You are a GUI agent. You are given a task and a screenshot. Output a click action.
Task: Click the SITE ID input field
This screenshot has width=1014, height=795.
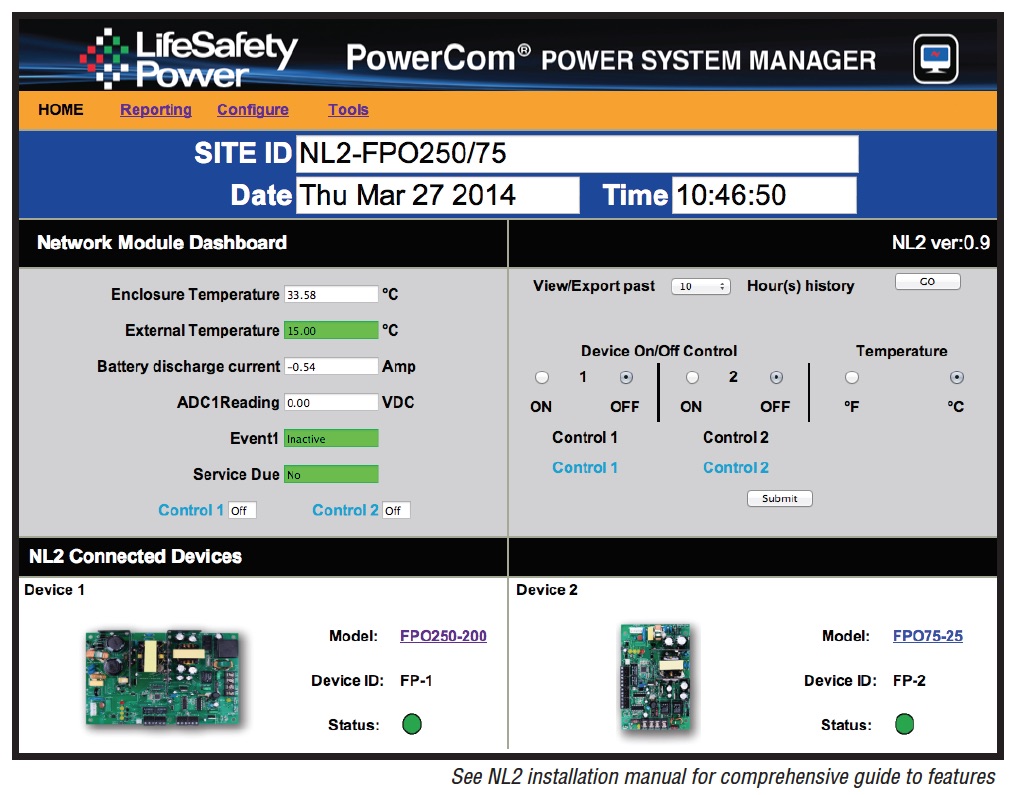tap(577, 154)
